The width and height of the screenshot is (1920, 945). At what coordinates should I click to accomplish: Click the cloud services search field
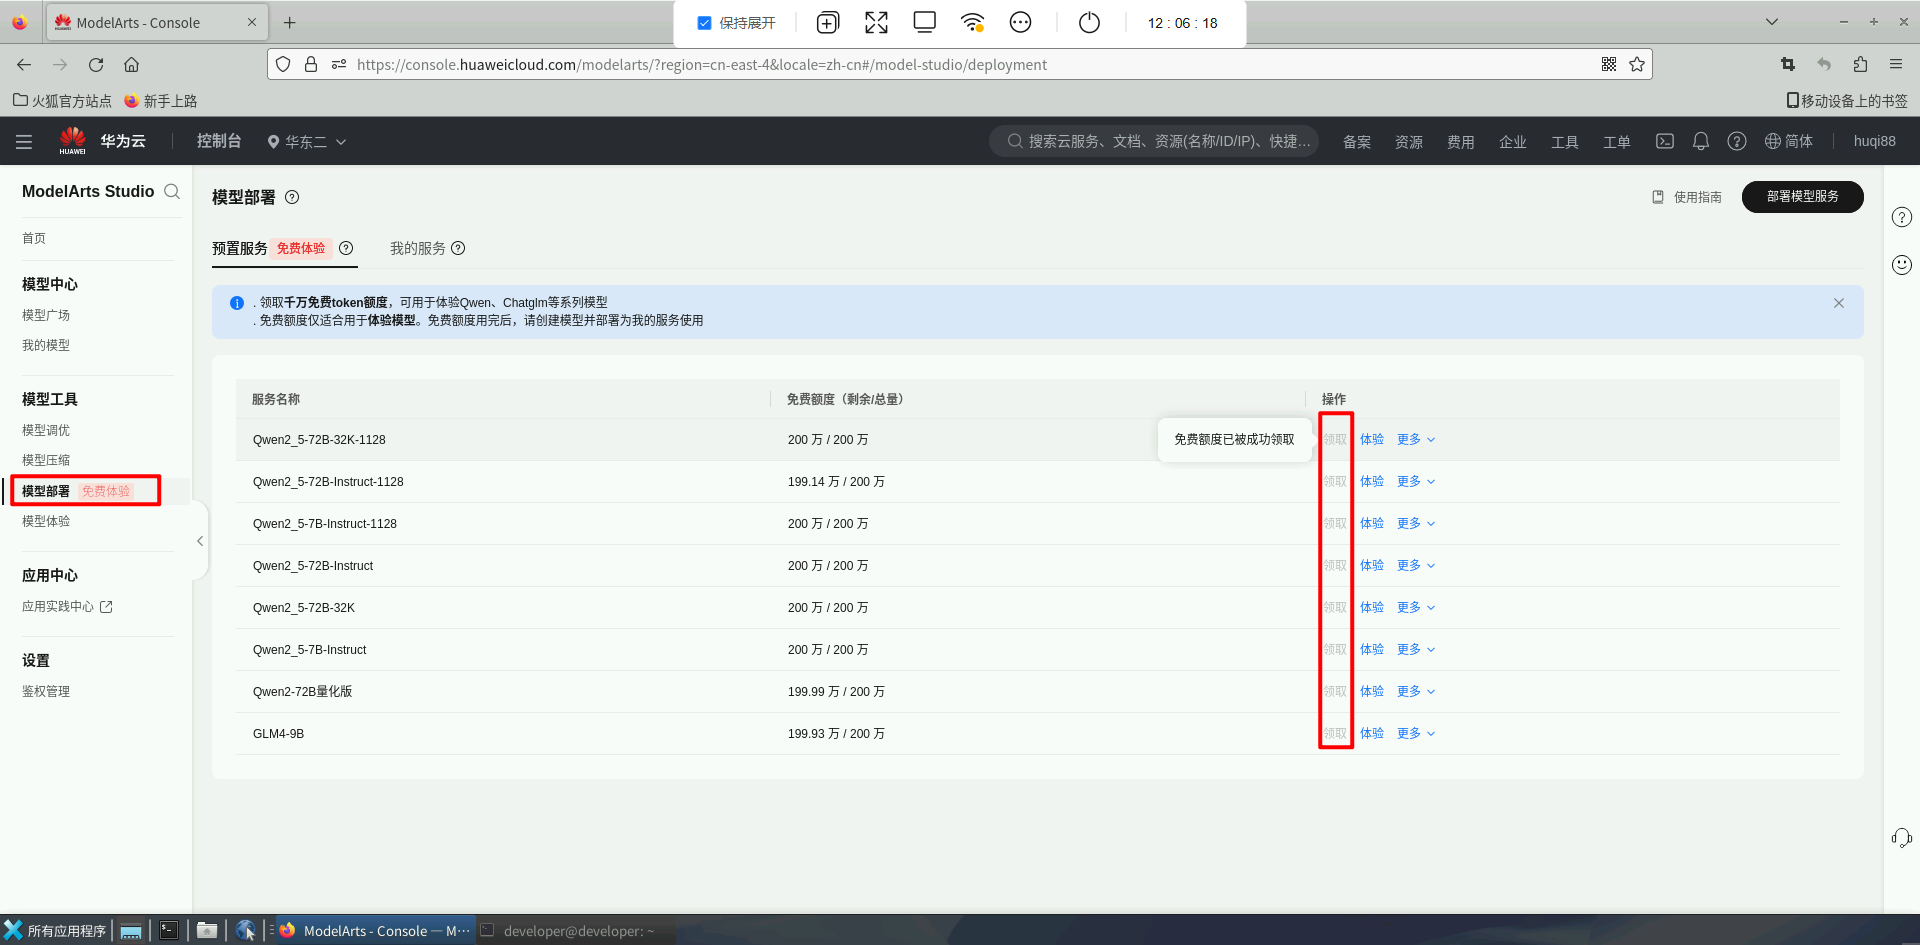coord(1155,141)
